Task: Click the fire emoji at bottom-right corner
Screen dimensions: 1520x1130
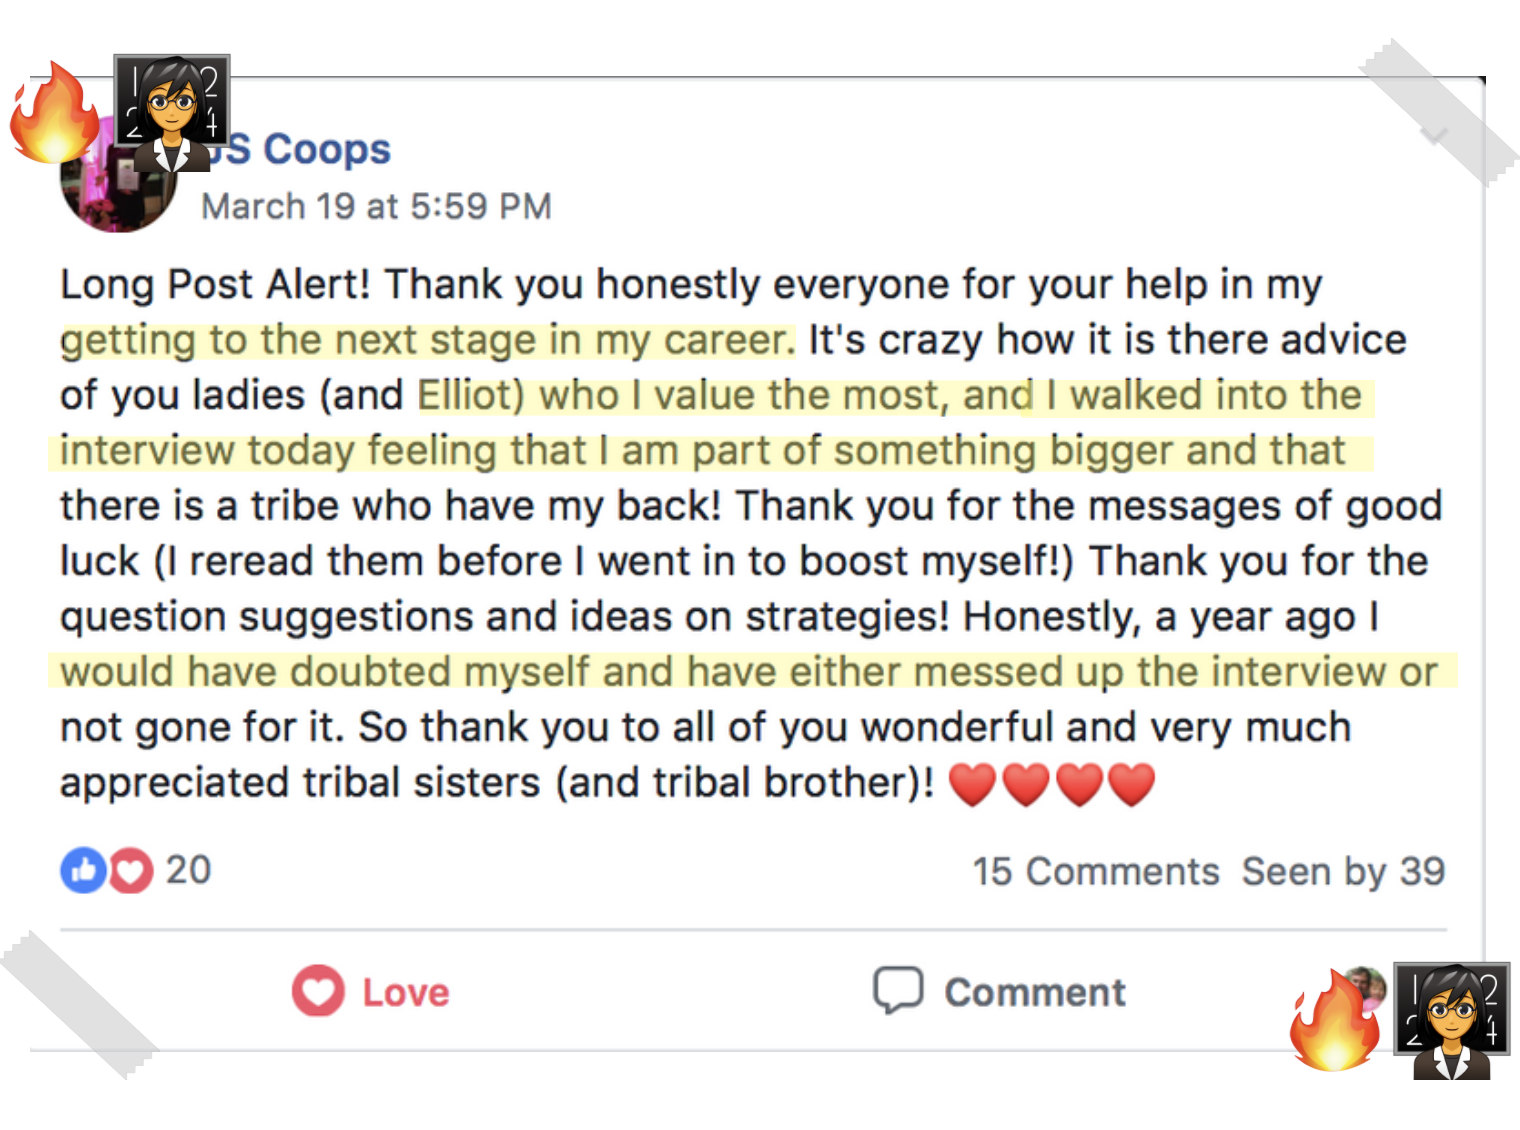Action: [x=1333, y=1019]
